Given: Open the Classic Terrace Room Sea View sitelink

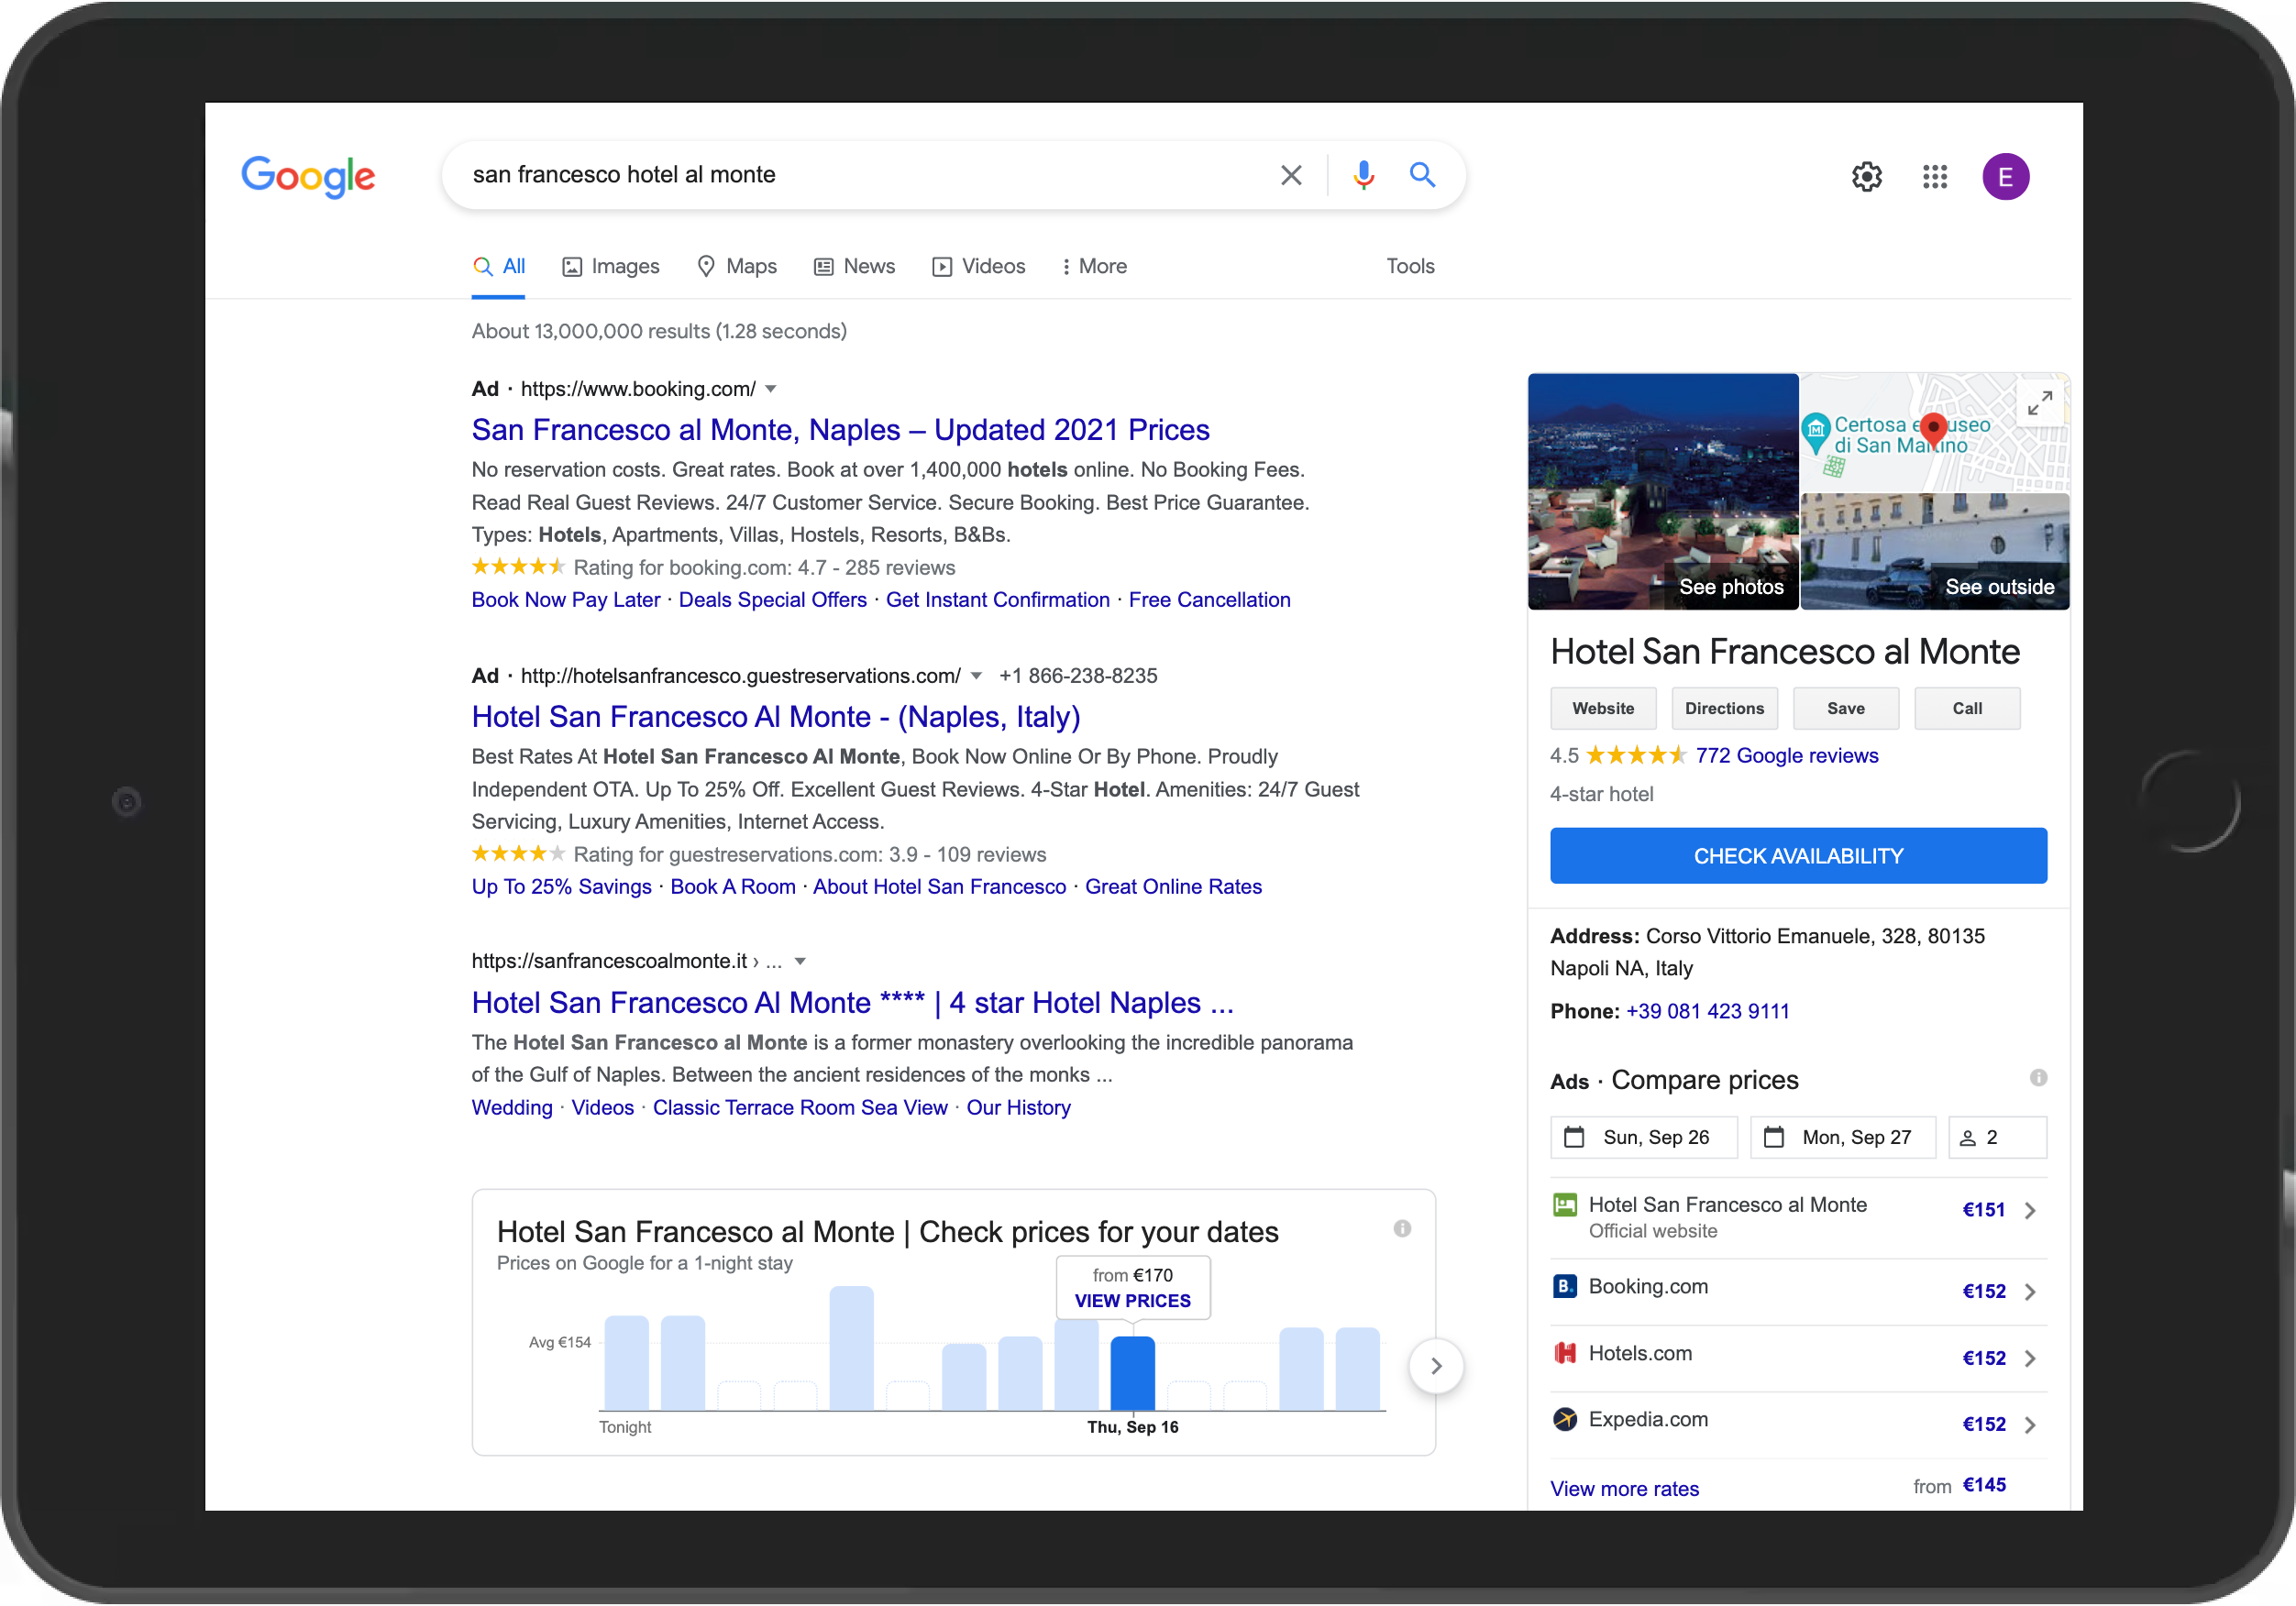Looking at the screenshot, I should point(799,1108).
